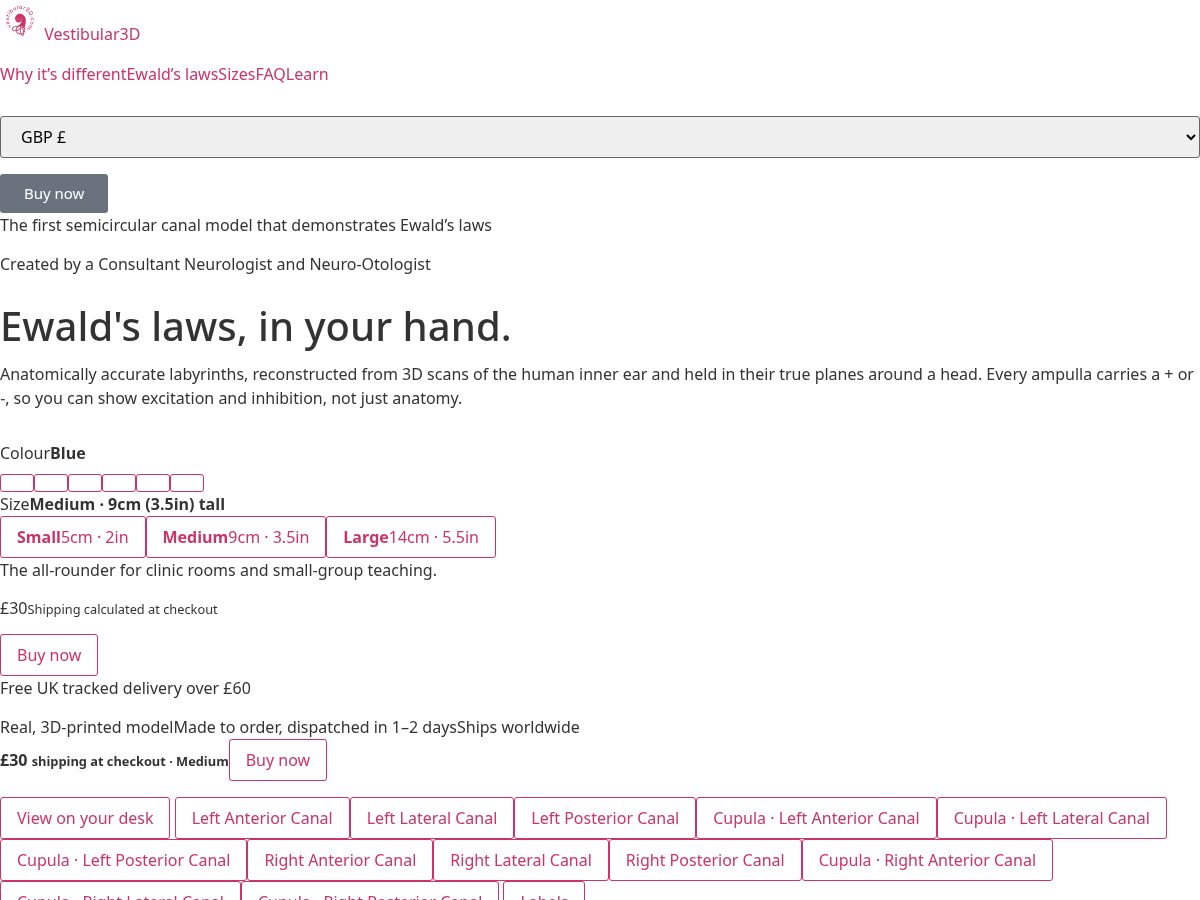Click the heading Ewald's laws, in your hand.

256,327
